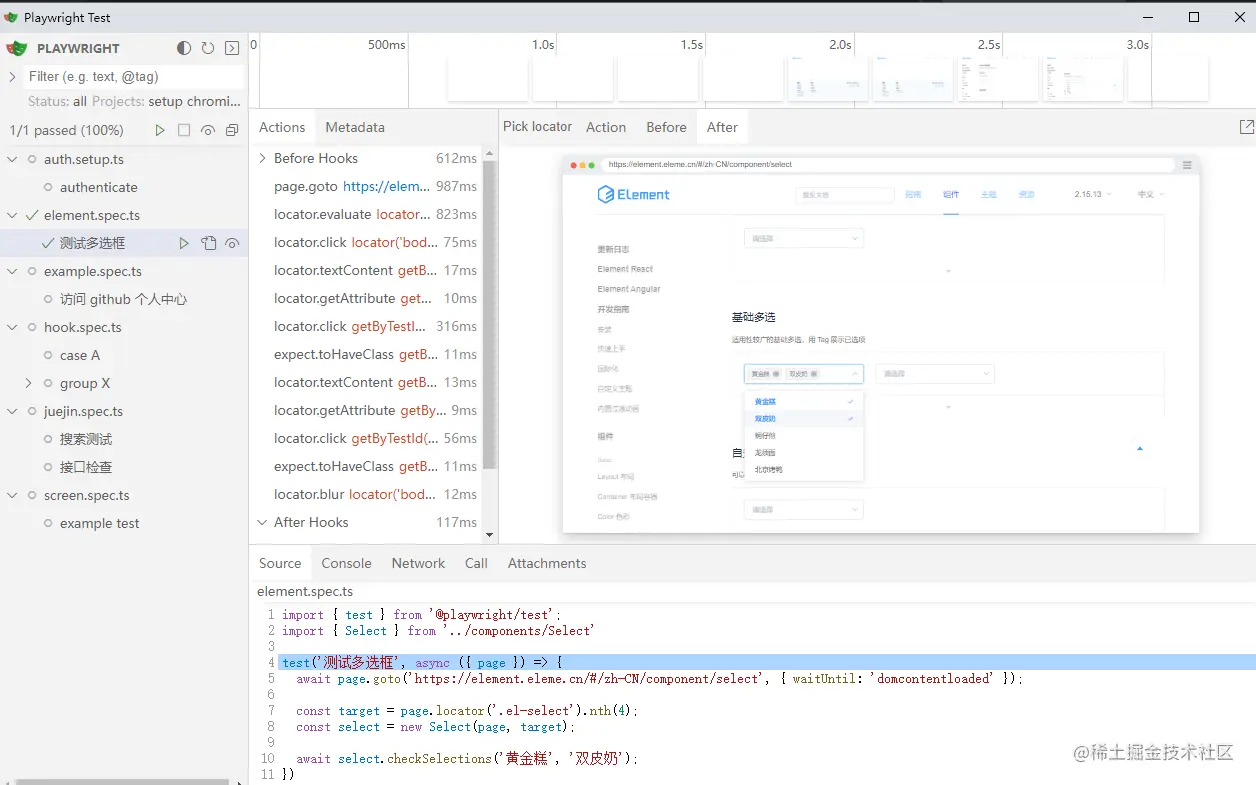Switch to the Attachments tab
The width and height of the screenshot is (1256, 785).
(547, 563)
